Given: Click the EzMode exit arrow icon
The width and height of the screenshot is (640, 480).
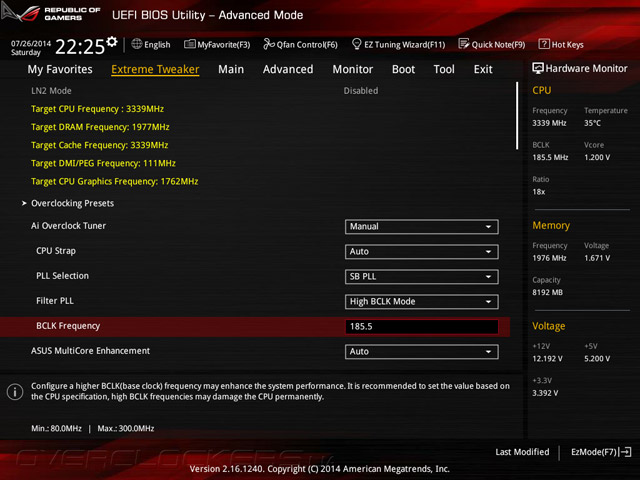Looking at the screenshot, I should pyautogui.click(x=625, y=452).
